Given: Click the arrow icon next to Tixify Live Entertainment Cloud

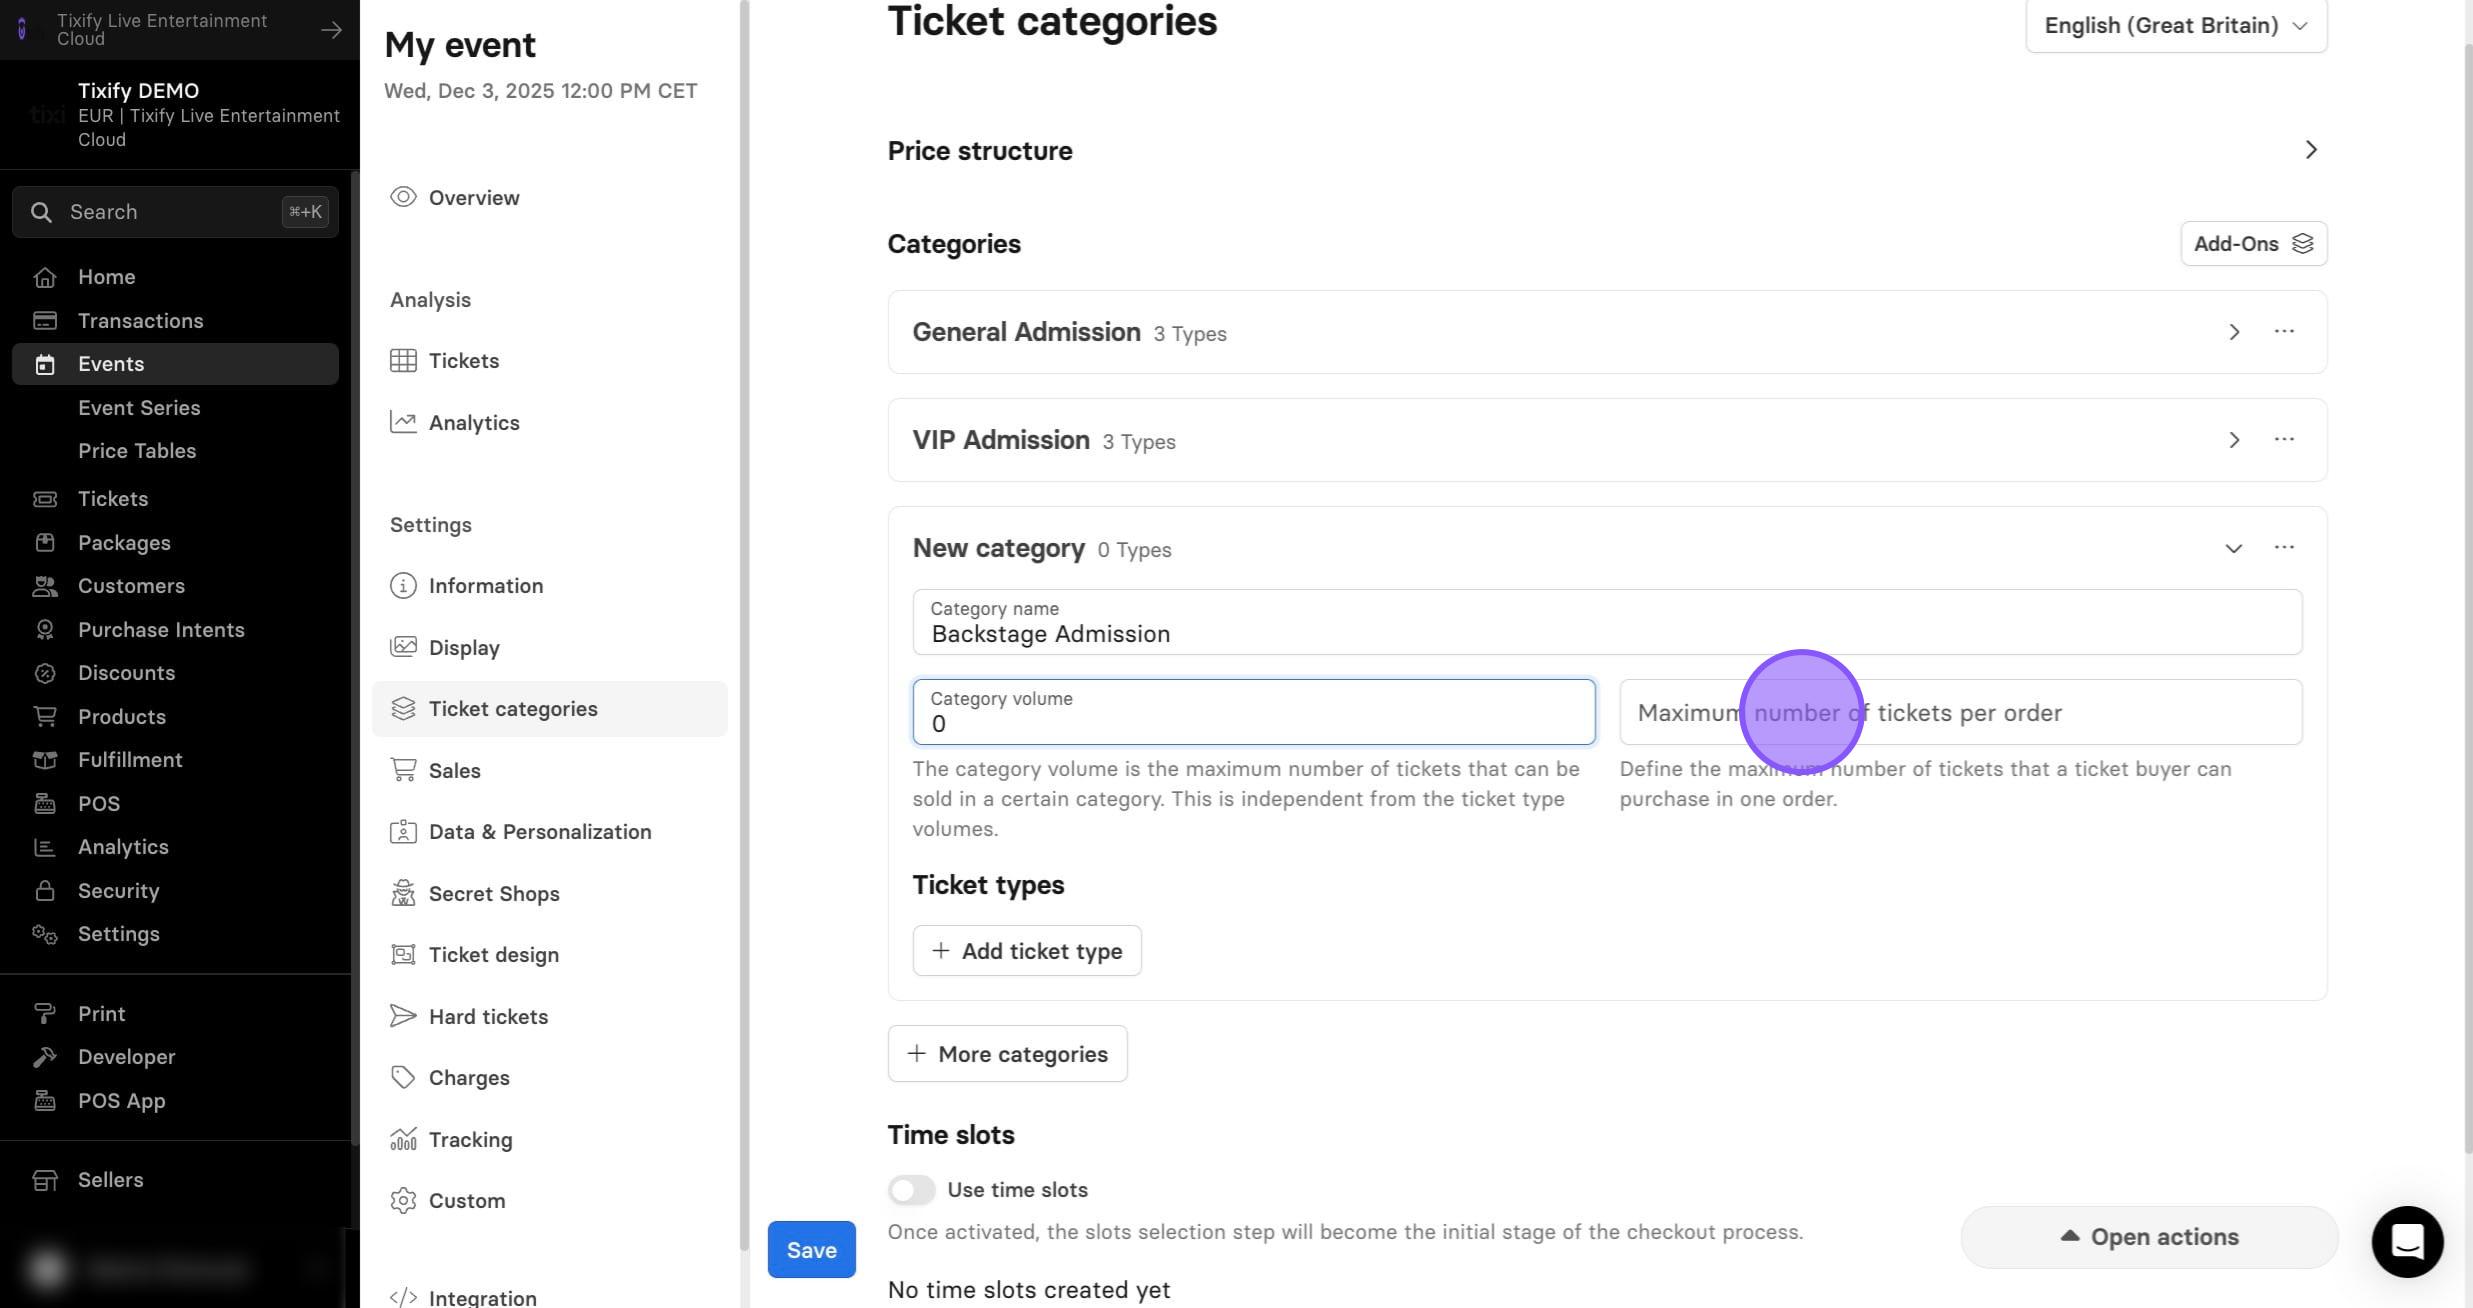Looking at the screenshot, I should pos(331,30).
